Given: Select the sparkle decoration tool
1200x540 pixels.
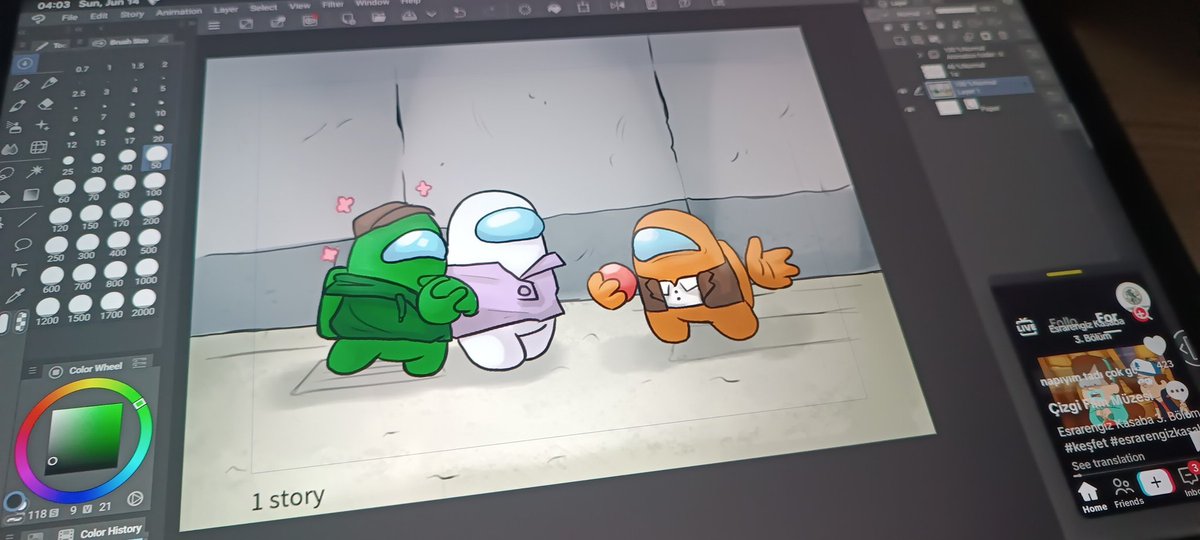Looking at the screenshot, I should (43, 125).
